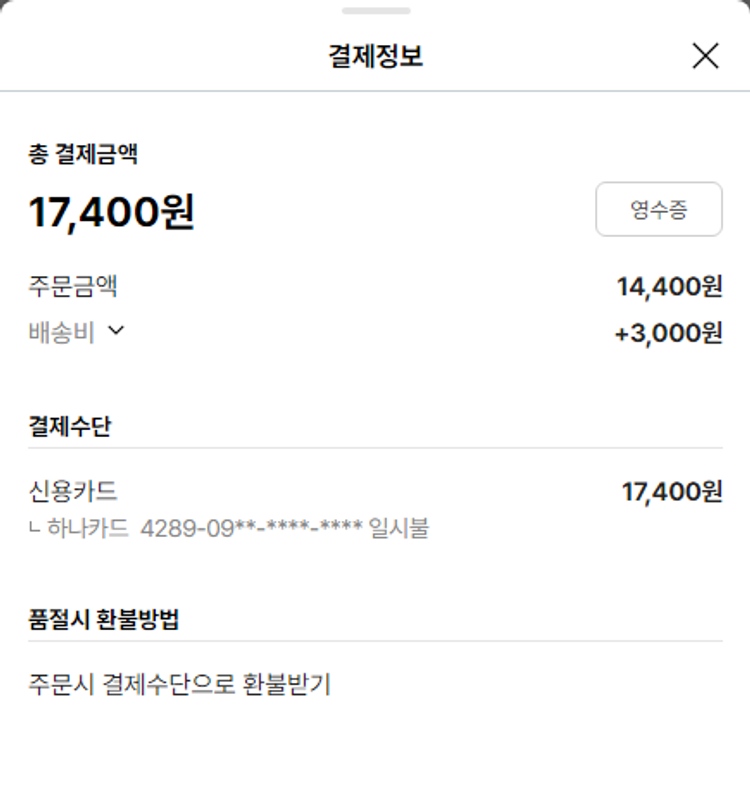
Task: Expand the 배송비 chevron arrow
Action: pyautogui.click(x=116, y=331)
